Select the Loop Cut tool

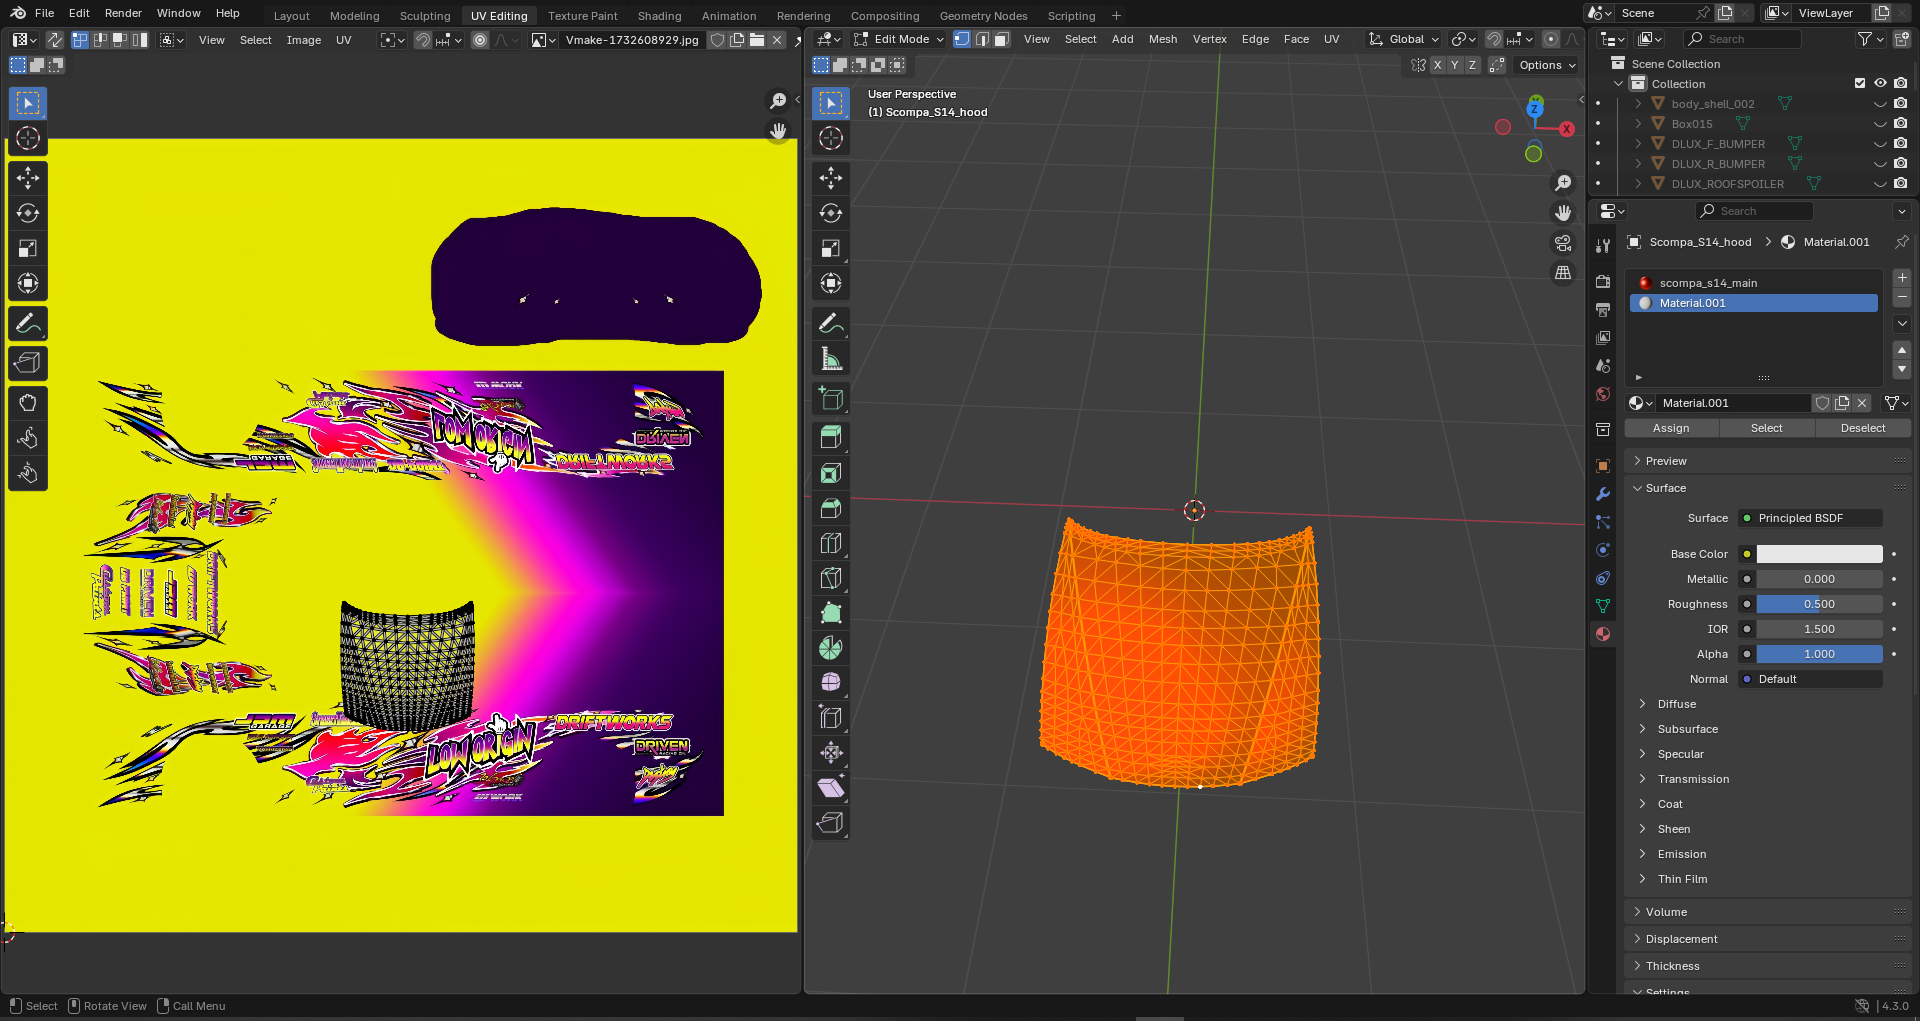click(x=831, y=543)
